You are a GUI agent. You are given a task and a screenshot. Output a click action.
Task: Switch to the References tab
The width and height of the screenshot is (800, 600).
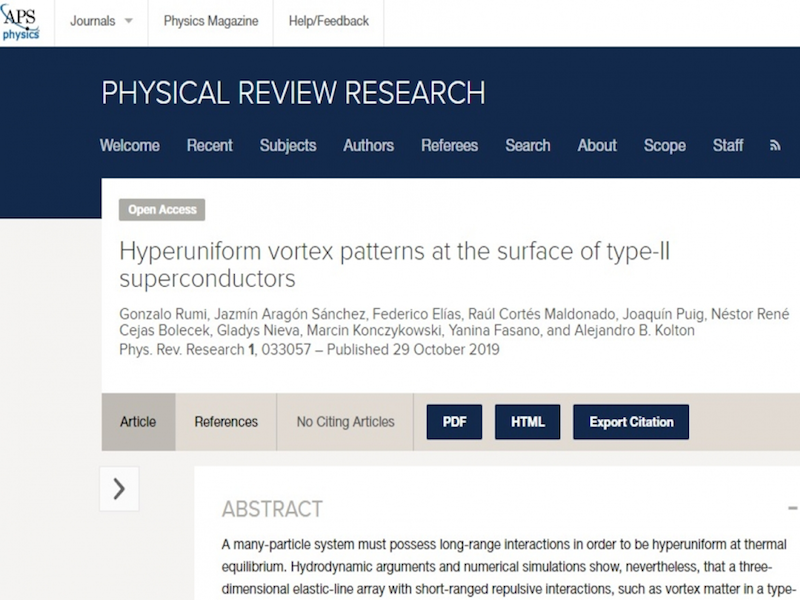(x=226, y=422)
